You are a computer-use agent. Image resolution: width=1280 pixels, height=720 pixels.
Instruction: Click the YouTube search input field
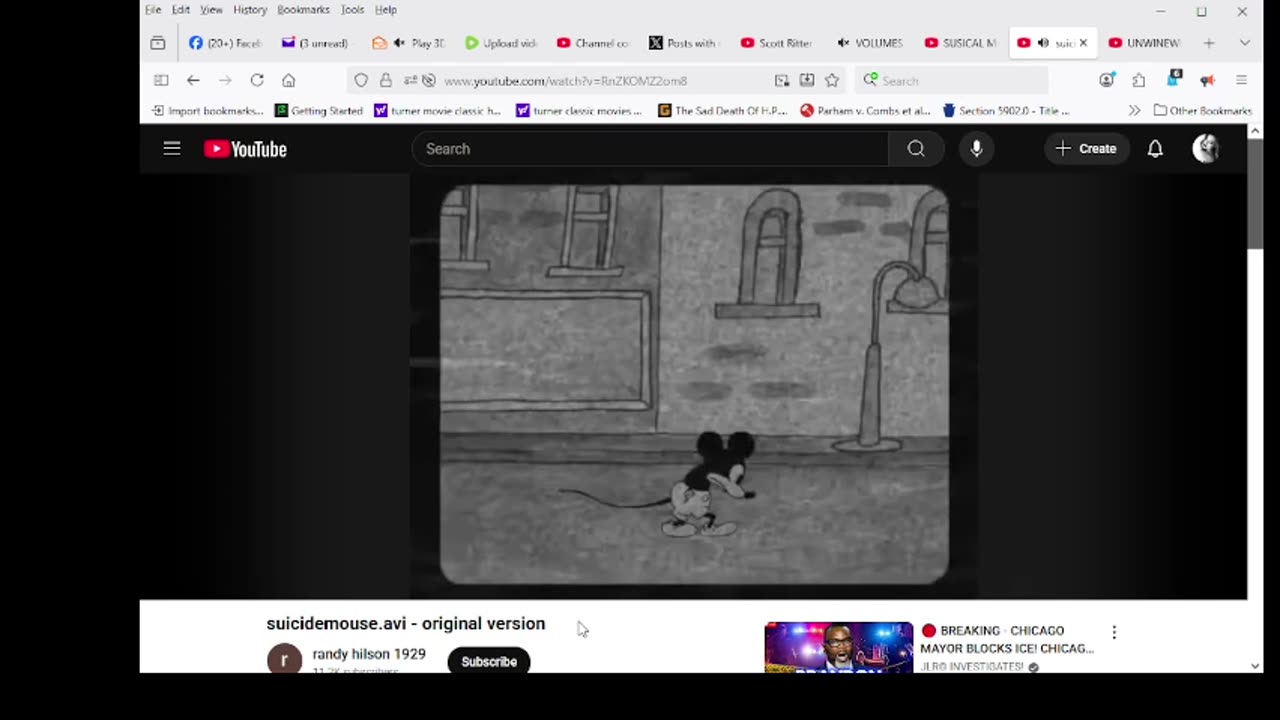pyautogui.click(x=650, y=149)
